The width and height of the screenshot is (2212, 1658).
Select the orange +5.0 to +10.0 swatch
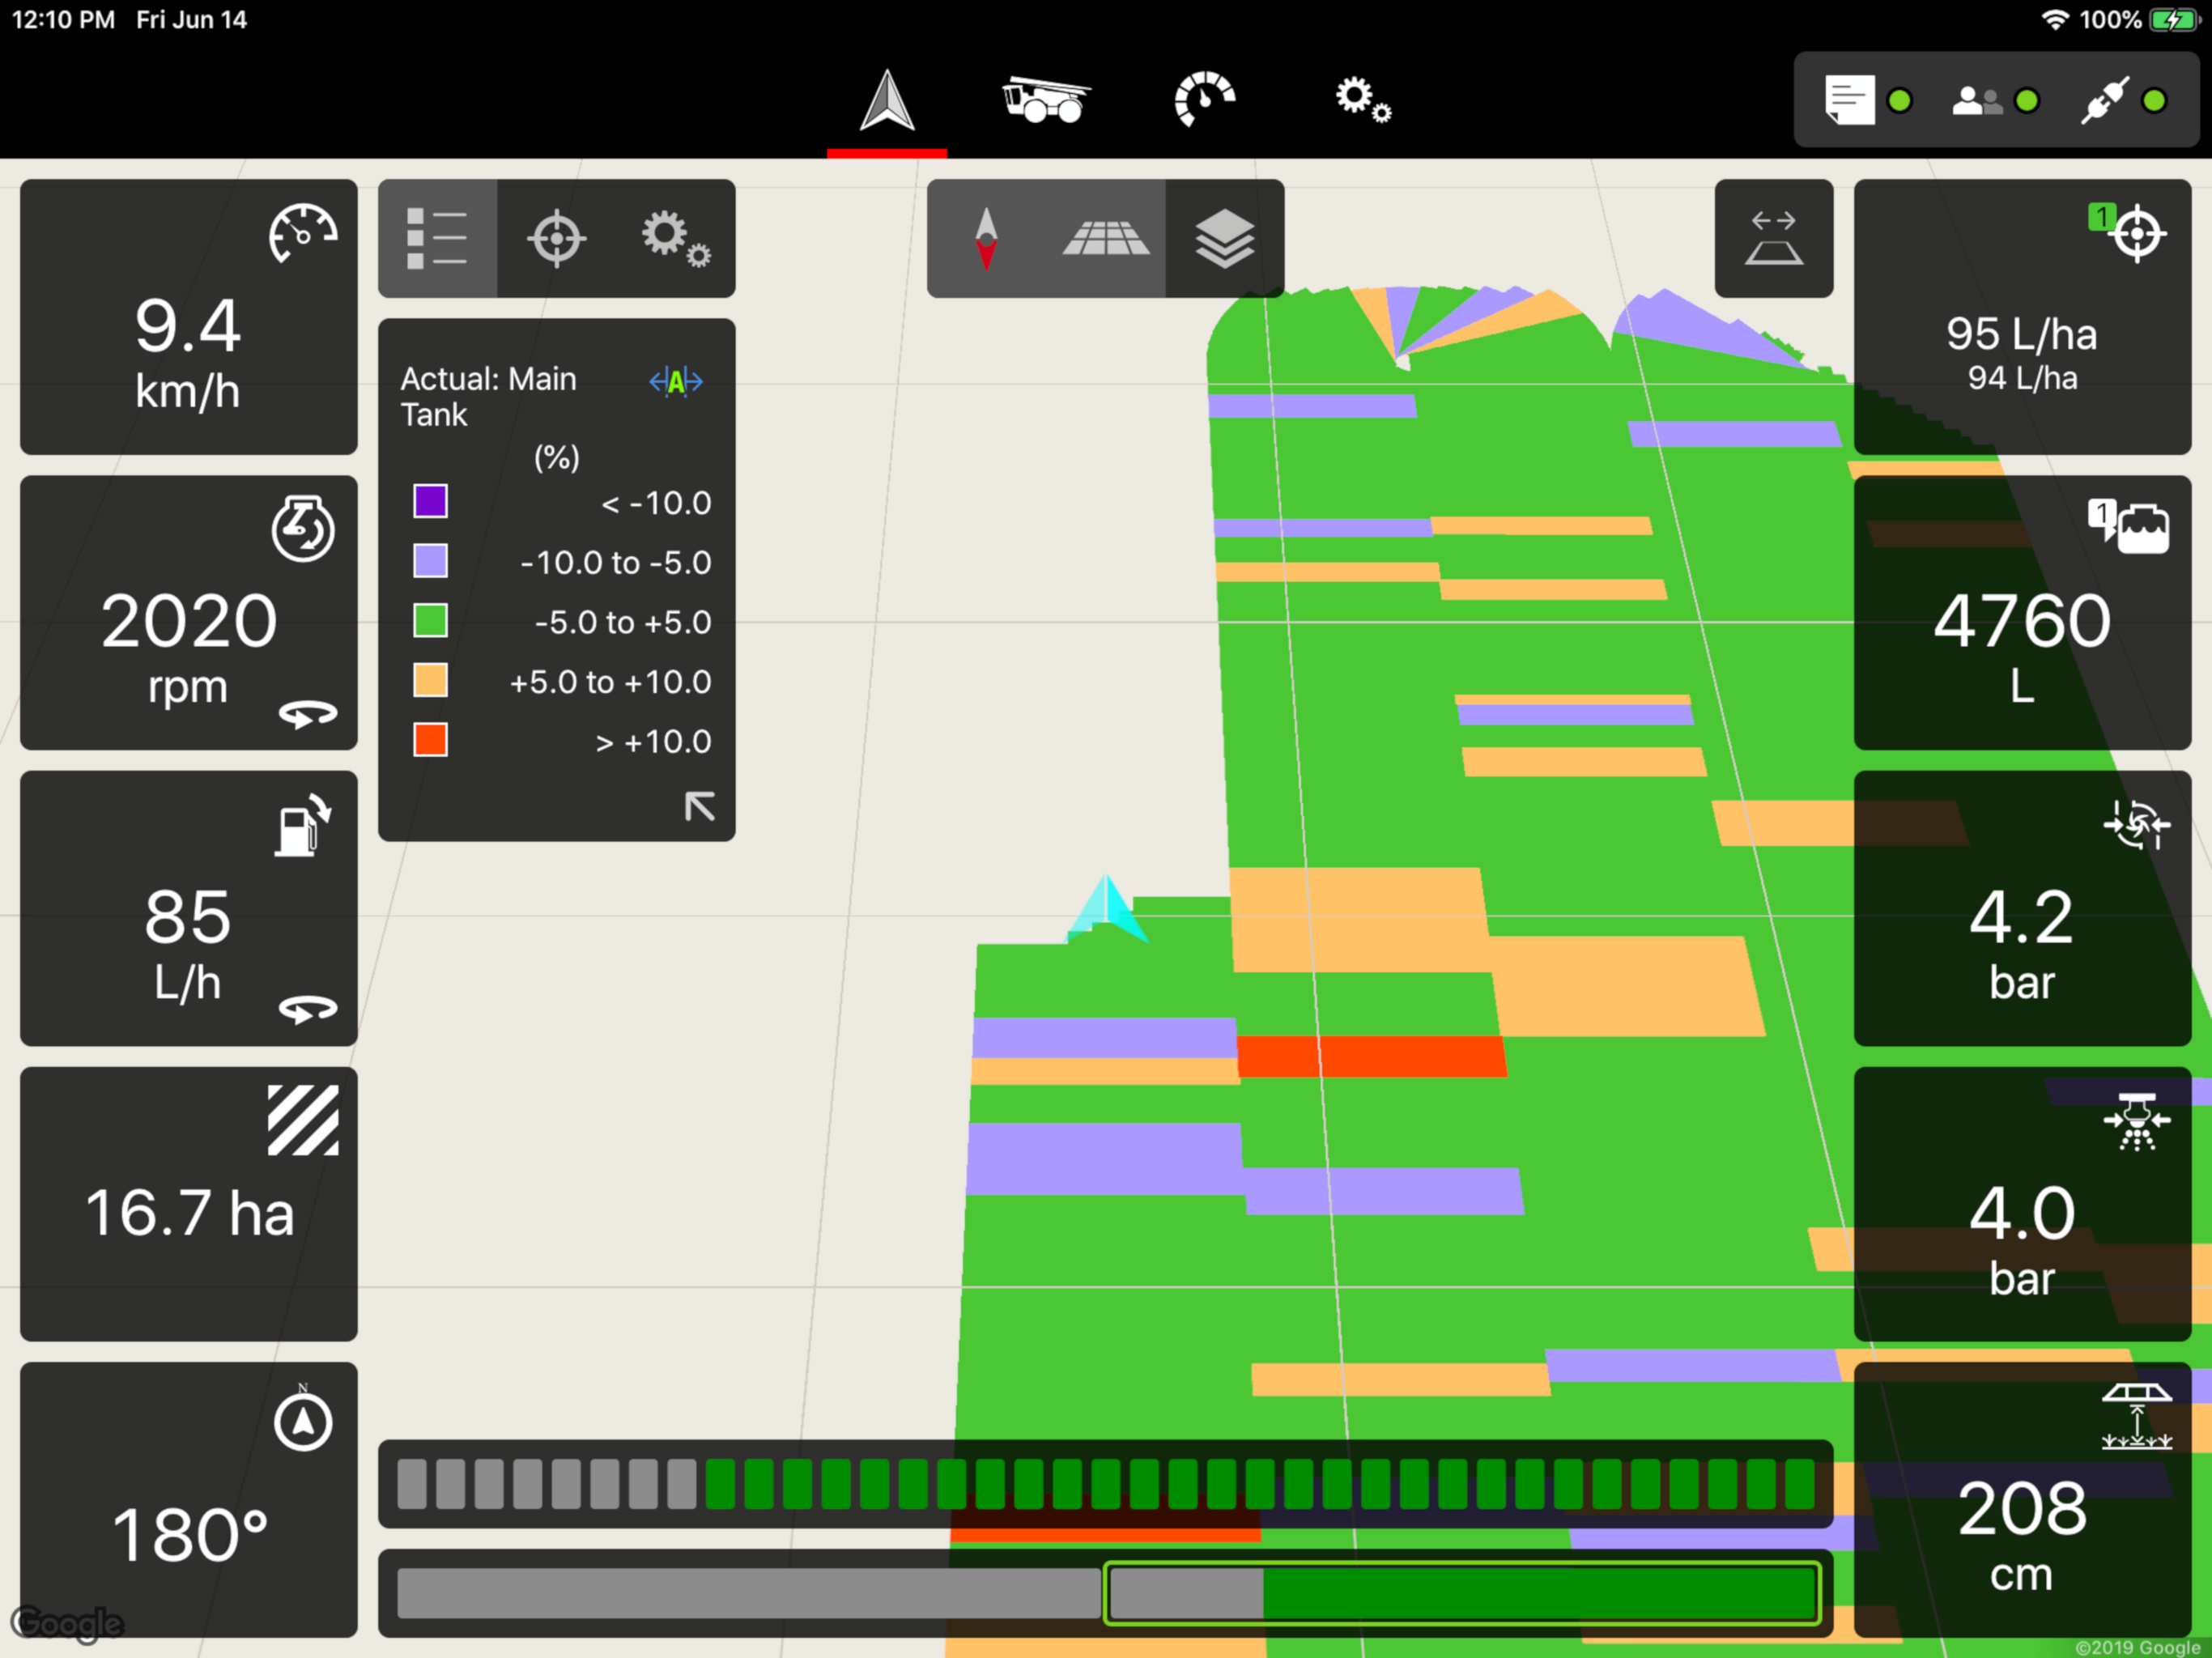pos(430,681)
